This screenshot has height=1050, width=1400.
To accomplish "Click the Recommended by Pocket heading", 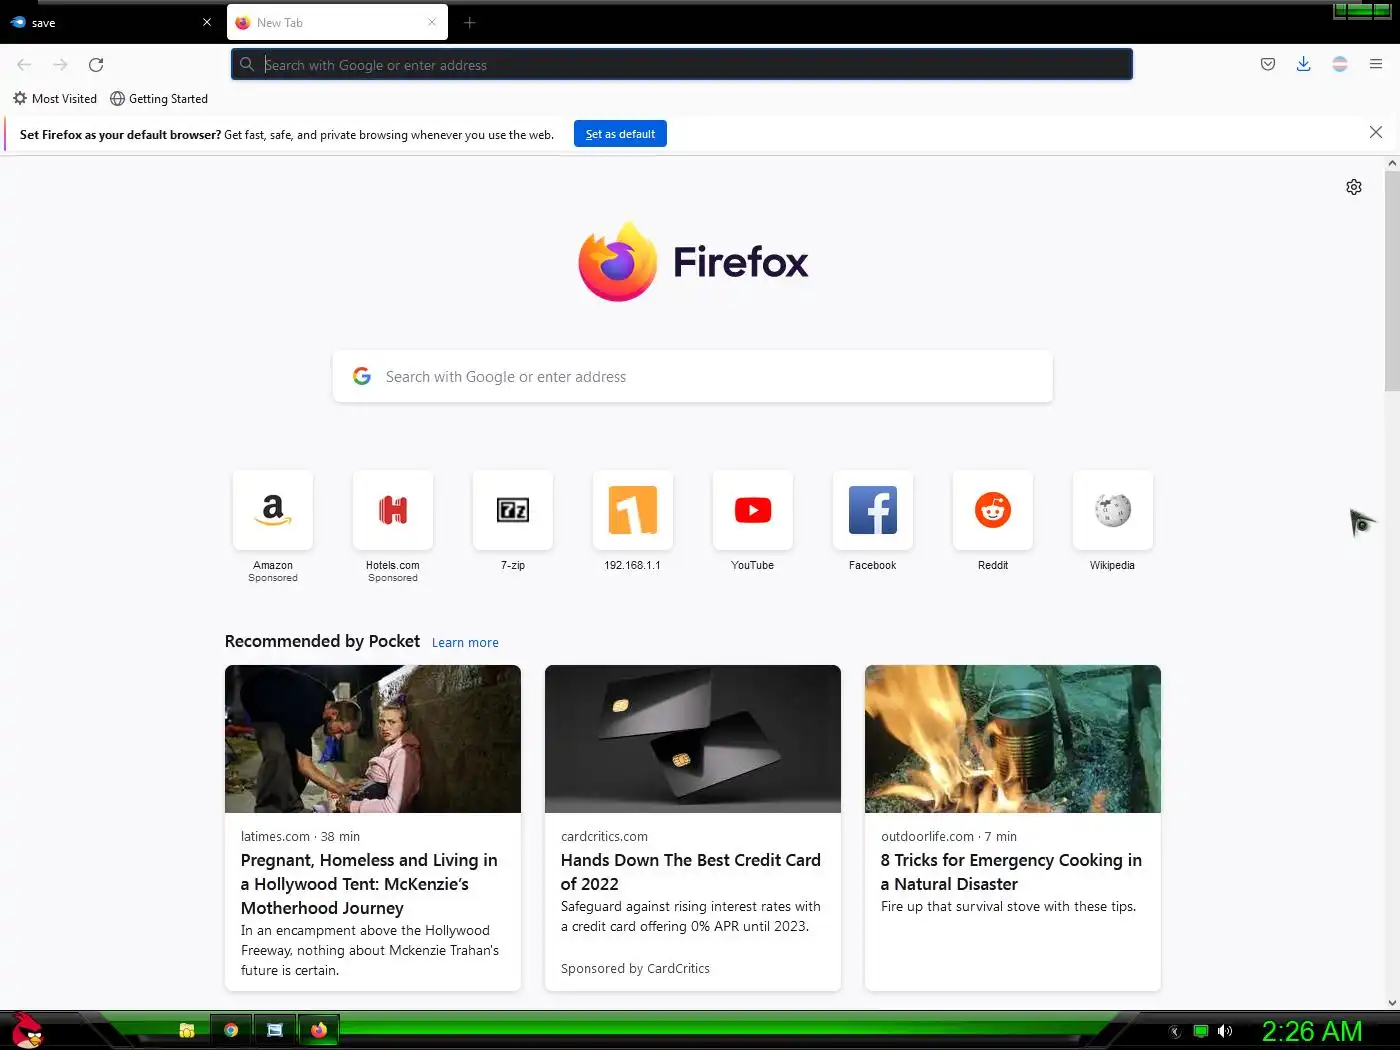I will click(x=322, y=641).
